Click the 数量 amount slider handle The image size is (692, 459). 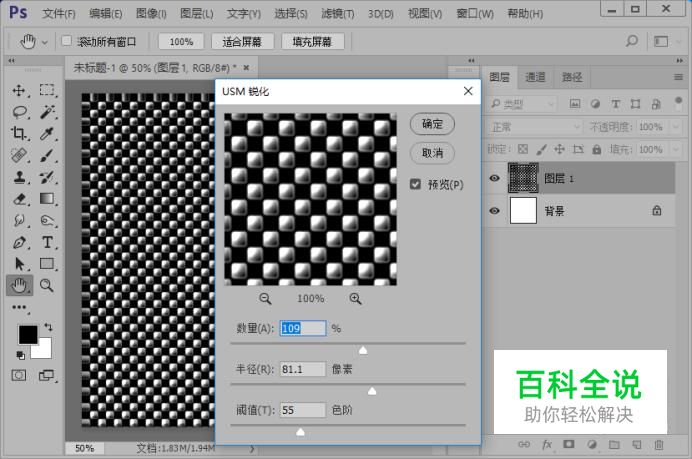tap(363, 350)
